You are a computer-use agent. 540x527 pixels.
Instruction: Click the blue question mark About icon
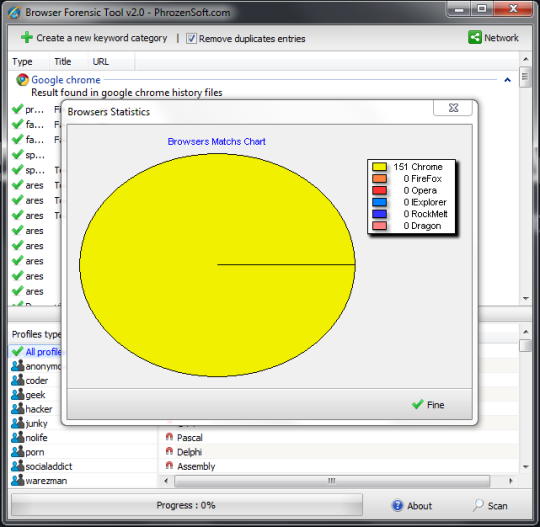click(397, 505)
